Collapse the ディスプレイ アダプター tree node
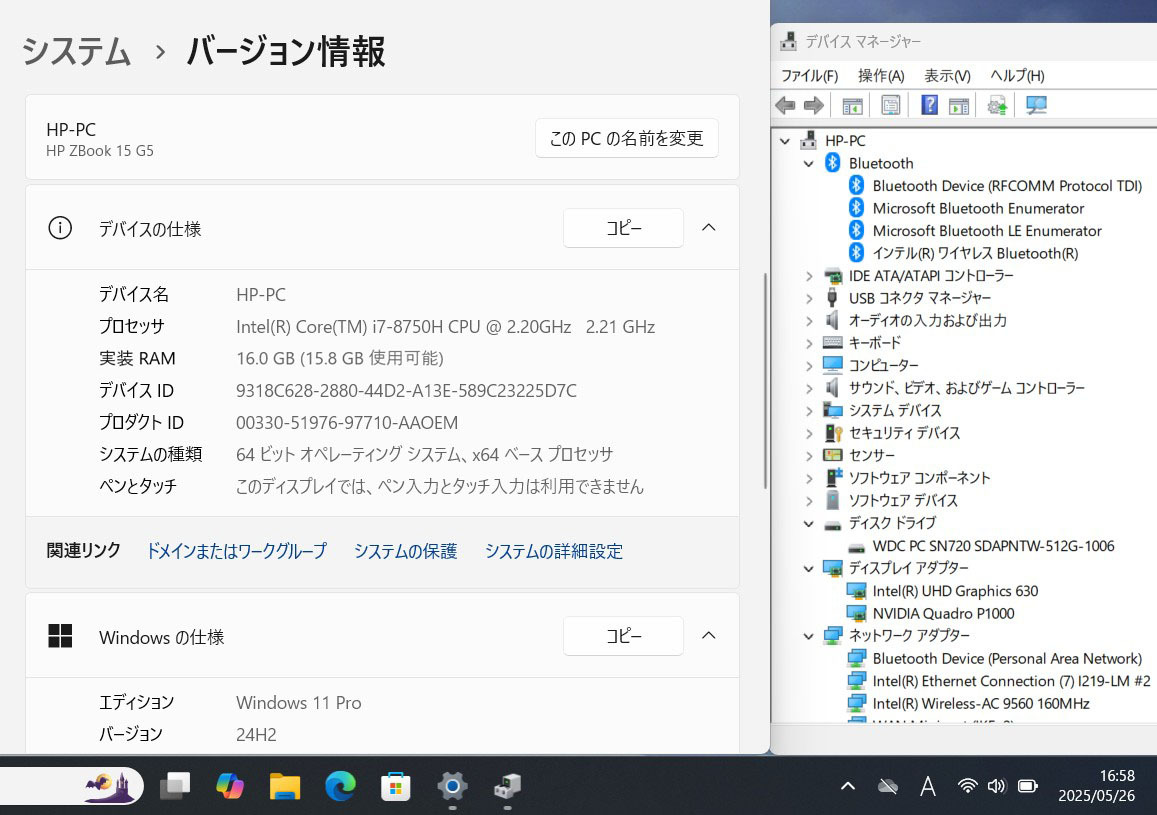This screenshot has height=815, width=1157. coord(809,569)
